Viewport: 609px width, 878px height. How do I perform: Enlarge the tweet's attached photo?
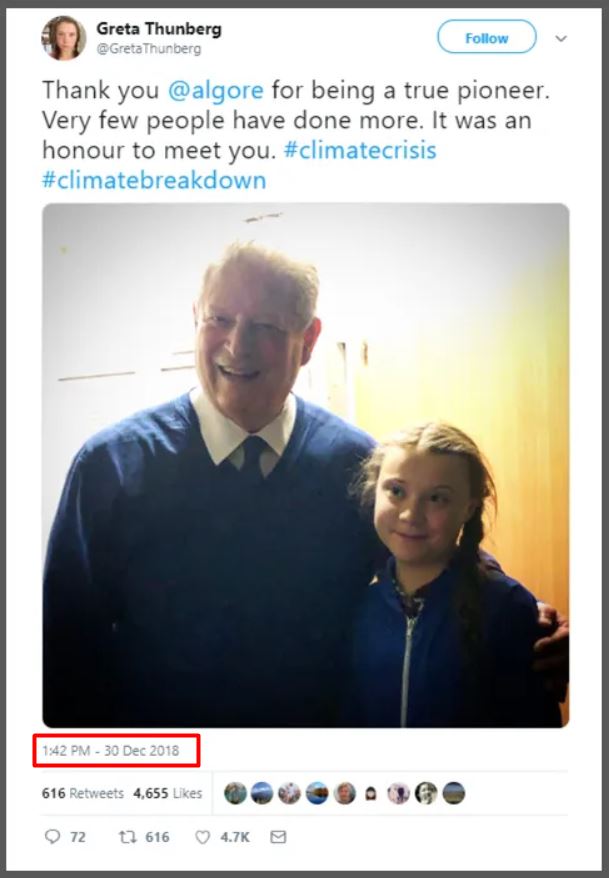(305, 465)
